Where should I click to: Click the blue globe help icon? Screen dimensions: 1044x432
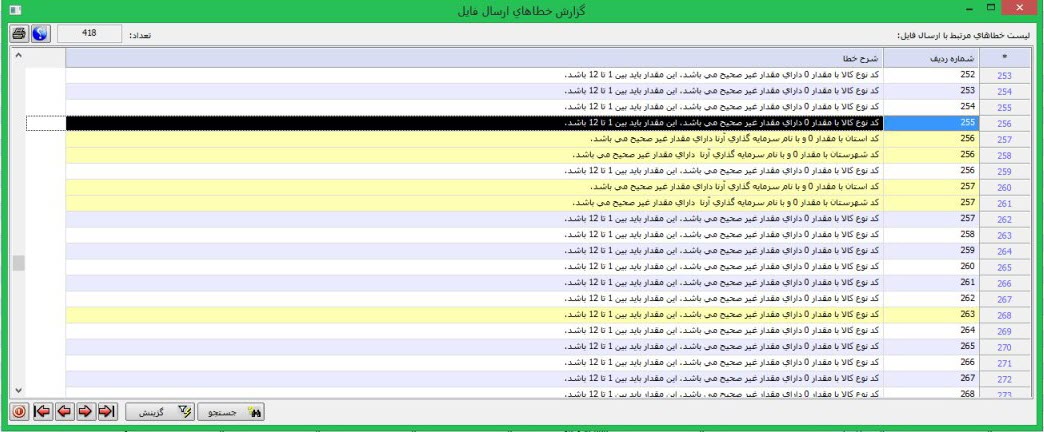[x=40, y=34]
